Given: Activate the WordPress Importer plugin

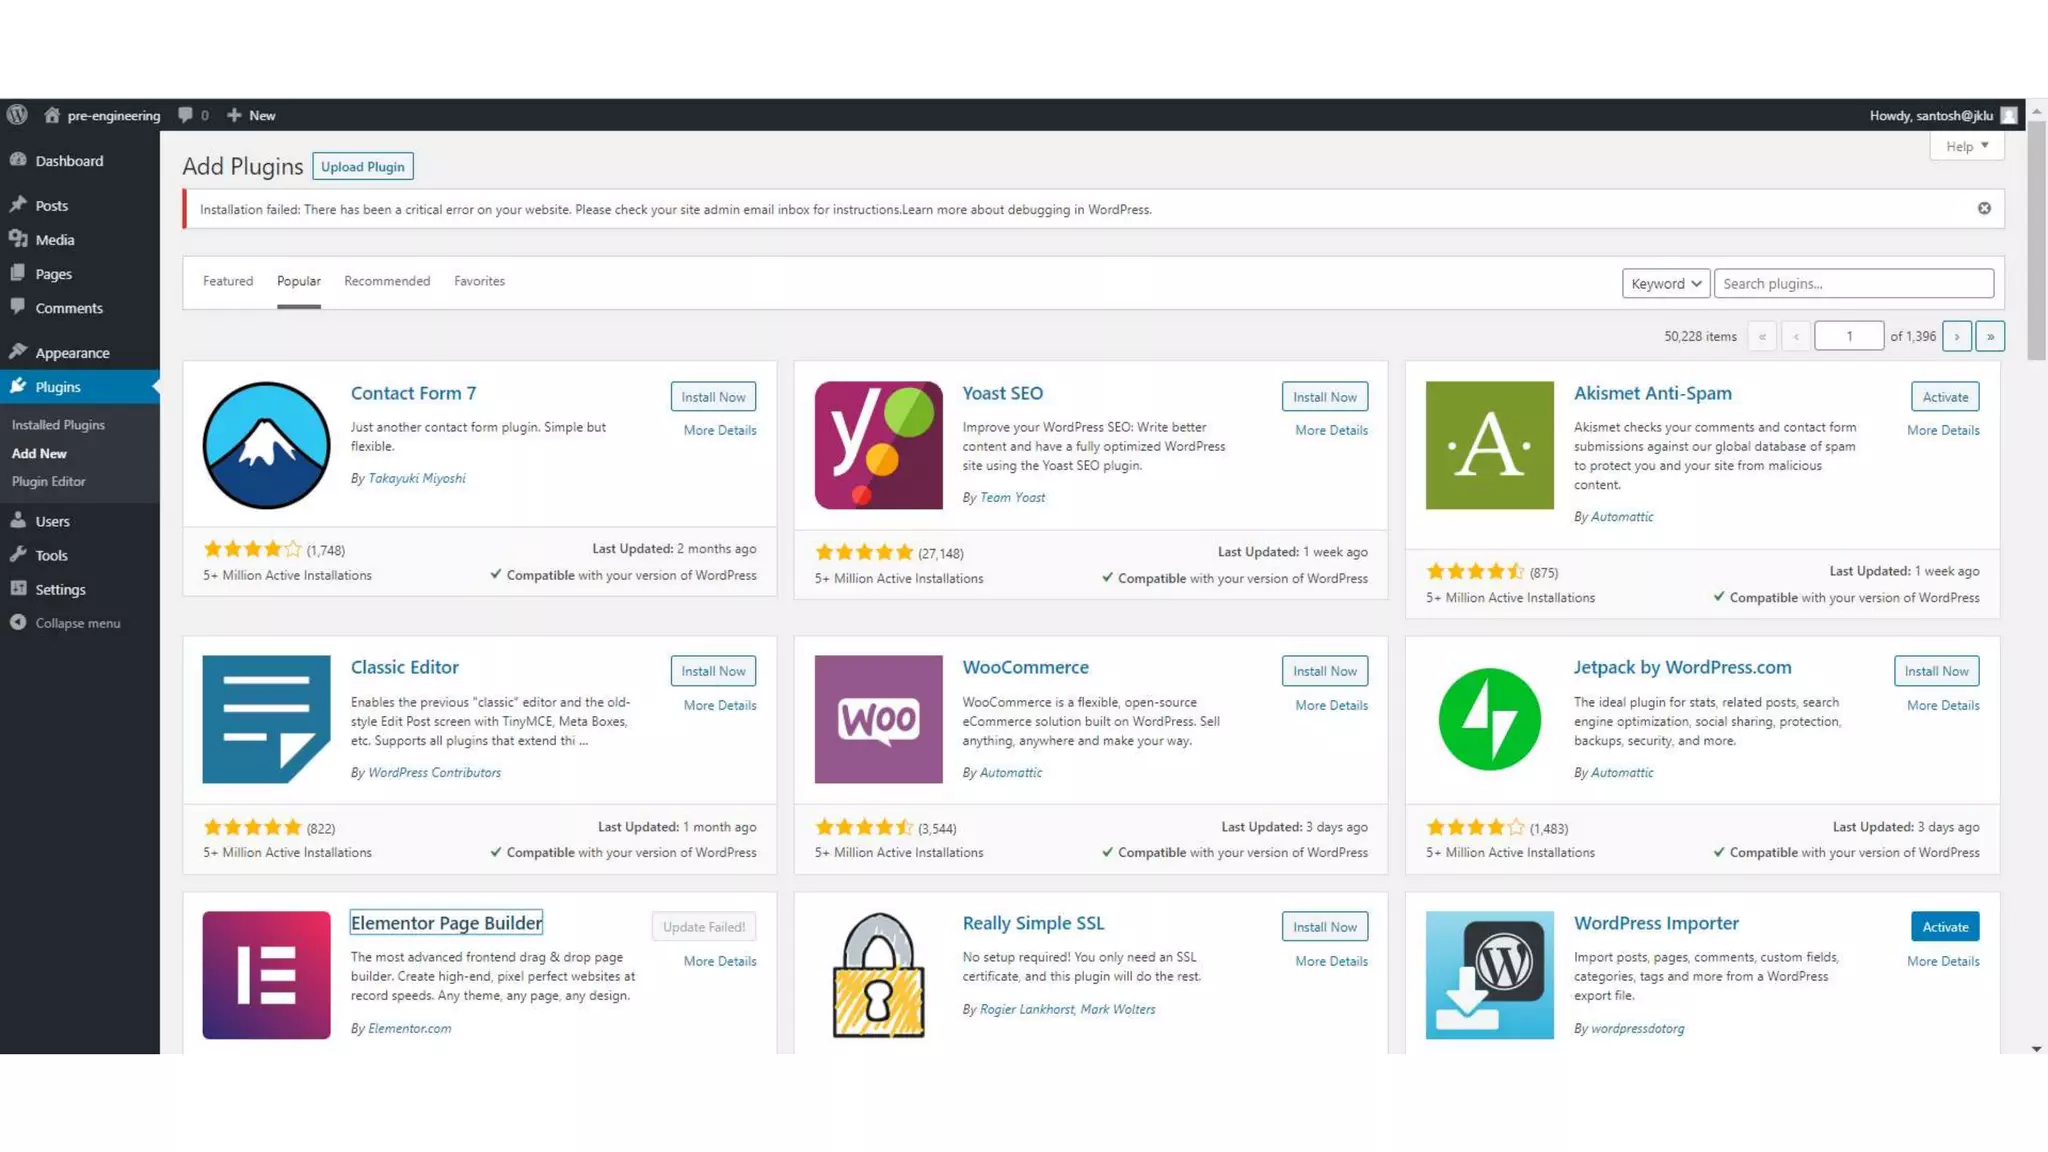Looking at the screenshot, I should (x=1944, y=927).
